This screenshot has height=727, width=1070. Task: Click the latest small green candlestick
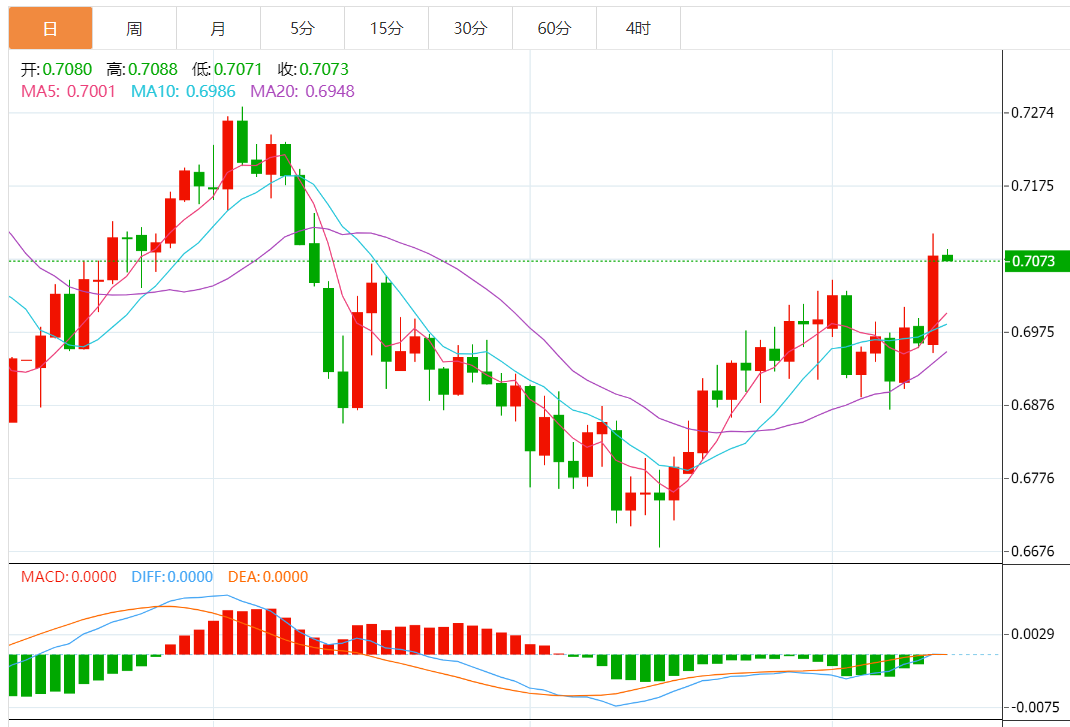[947, 257]
